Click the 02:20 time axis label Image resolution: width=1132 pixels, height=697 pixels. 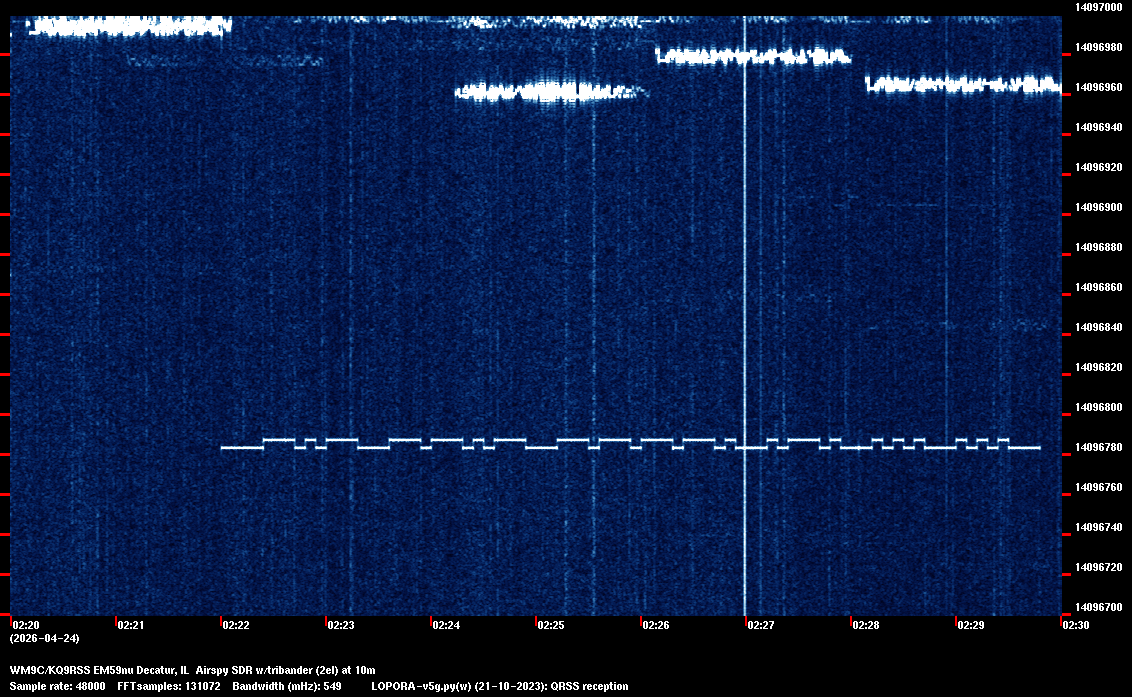point(25,625)
